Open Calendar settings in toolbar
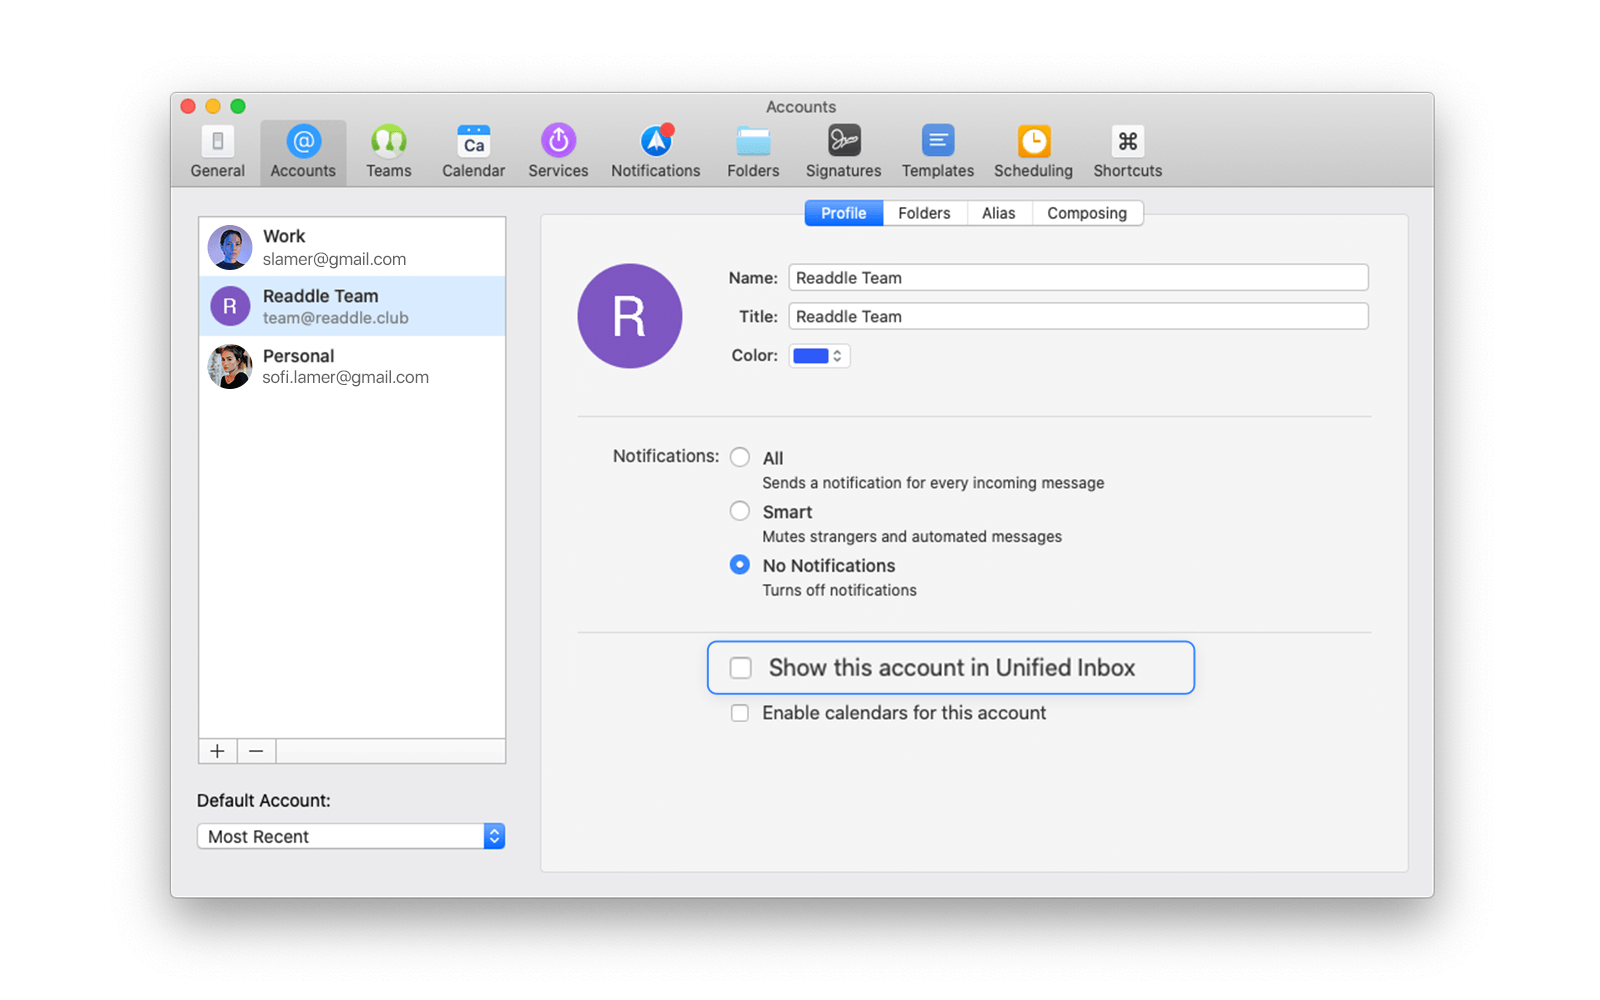Viewport: 1600px width, 1000px height. pyautogui.click(x=473, y=152)
